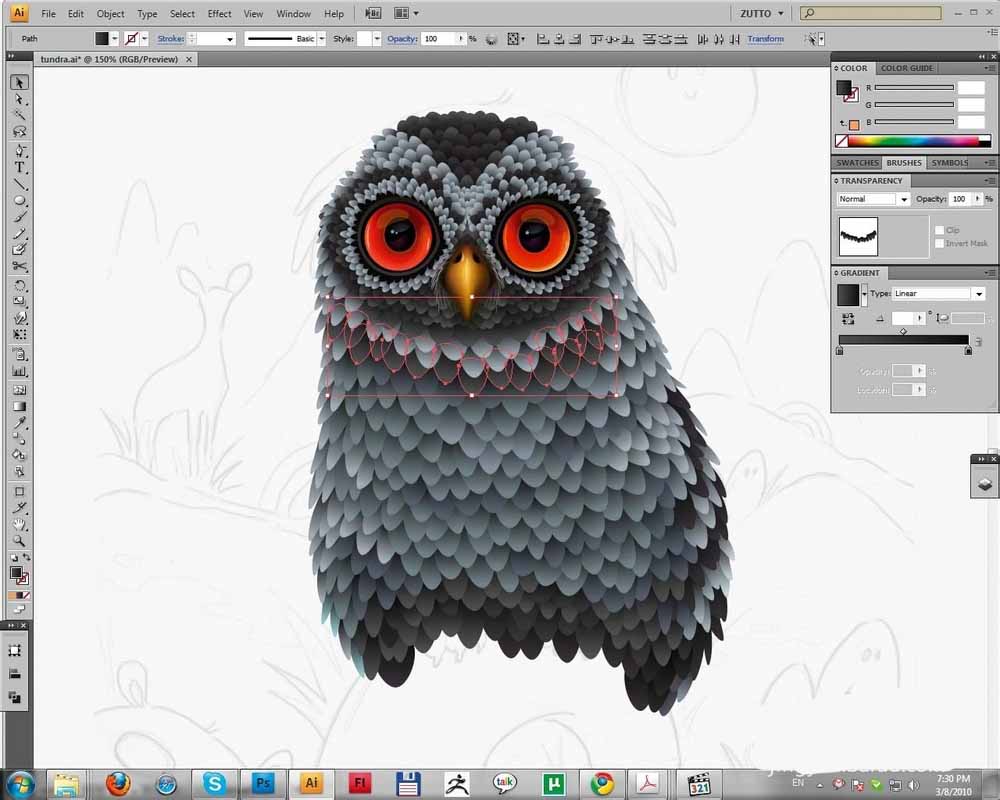Select the Selection tool (black arrow)
This screenshot has width=1000, height=800.
[19, 82]
